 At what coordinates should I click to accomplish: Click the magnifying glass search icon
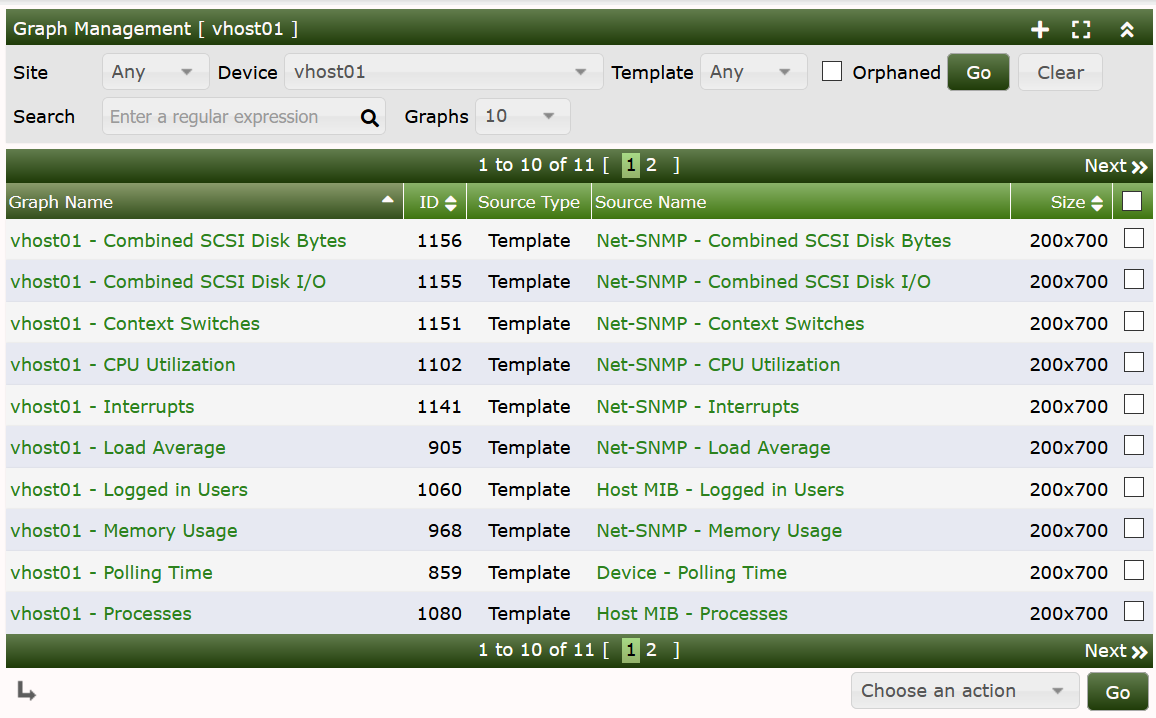pyautogui.click(x=370, y=116)
